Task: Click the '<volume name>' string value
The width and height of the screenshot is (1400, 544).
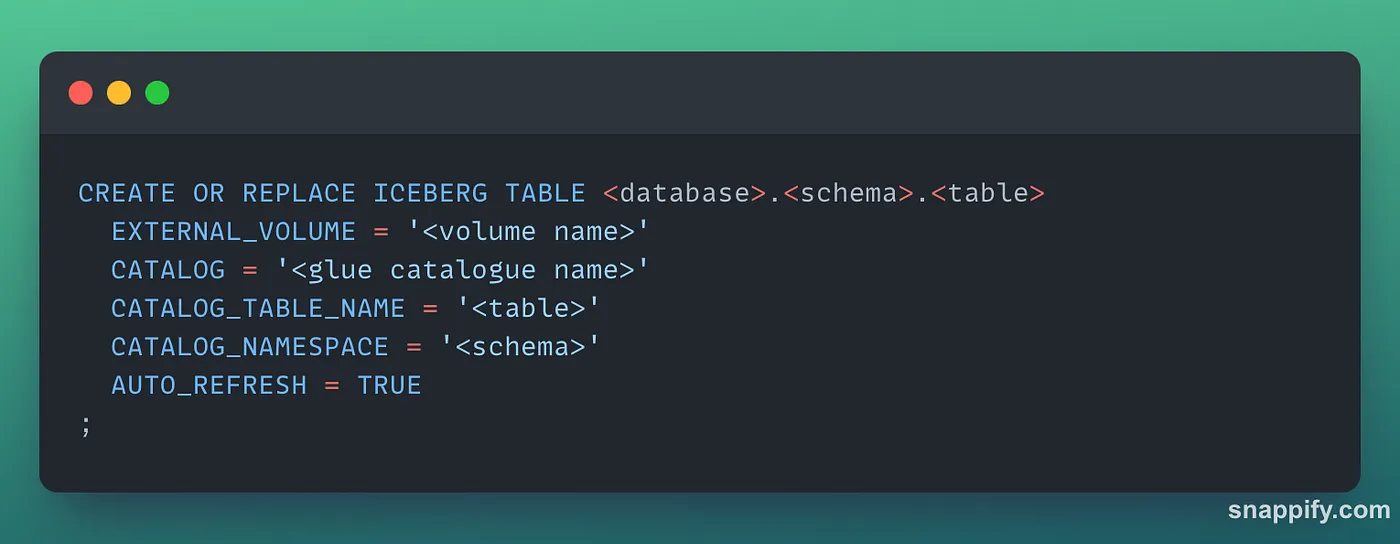Action: click(528, 231)
